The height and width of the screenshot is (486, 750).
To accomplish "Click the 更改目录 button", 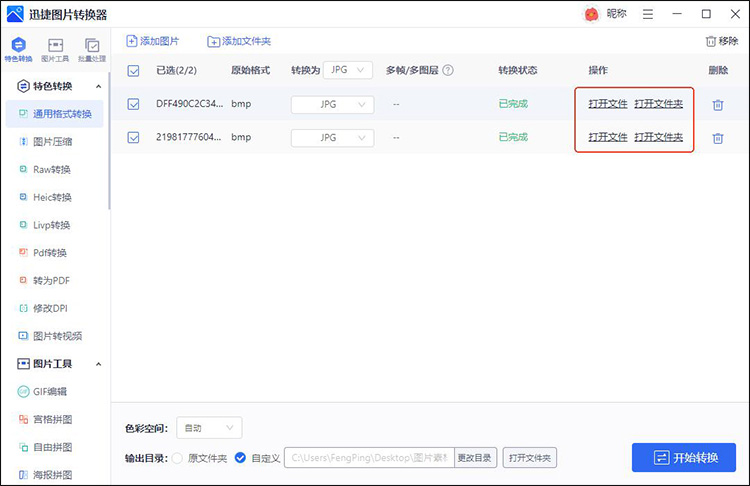I will pyautogui.click(x=475, y=458).
